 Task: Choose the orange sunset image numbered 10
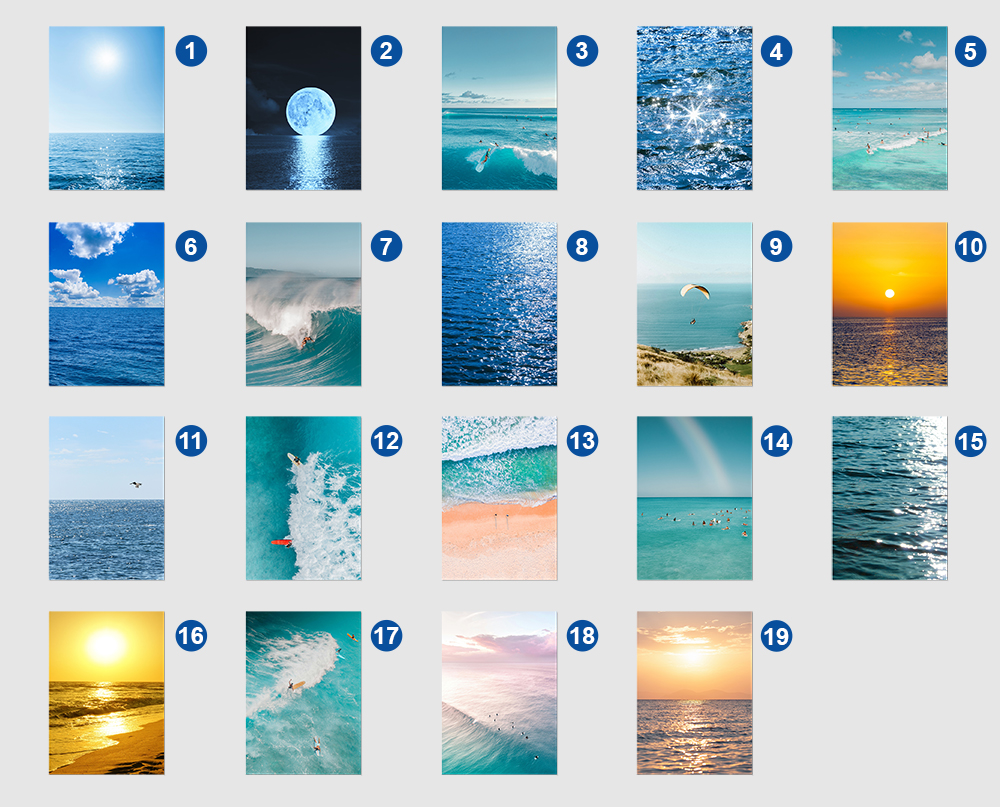(x=890, y=304)
